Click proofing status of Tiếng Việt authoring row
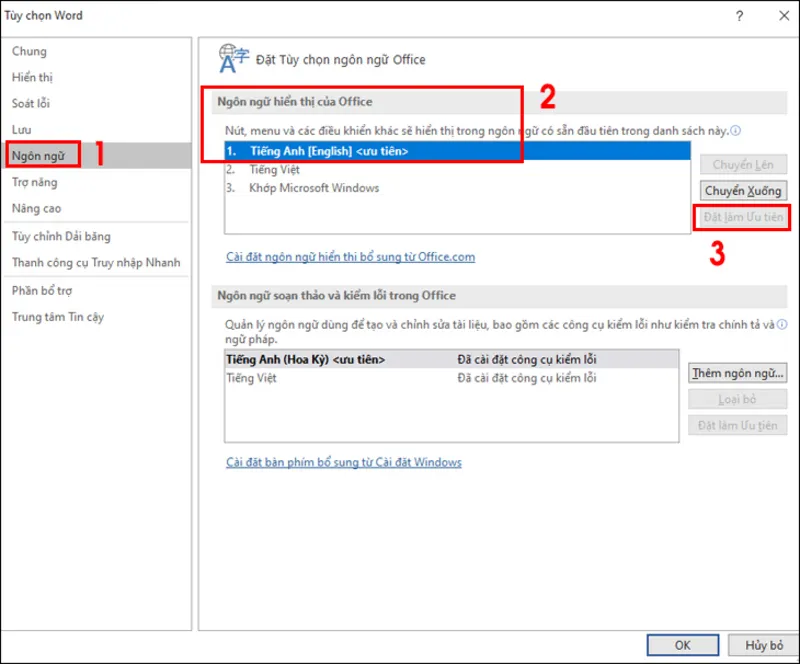This screenshot has width=800, height=664. (527, 378)
